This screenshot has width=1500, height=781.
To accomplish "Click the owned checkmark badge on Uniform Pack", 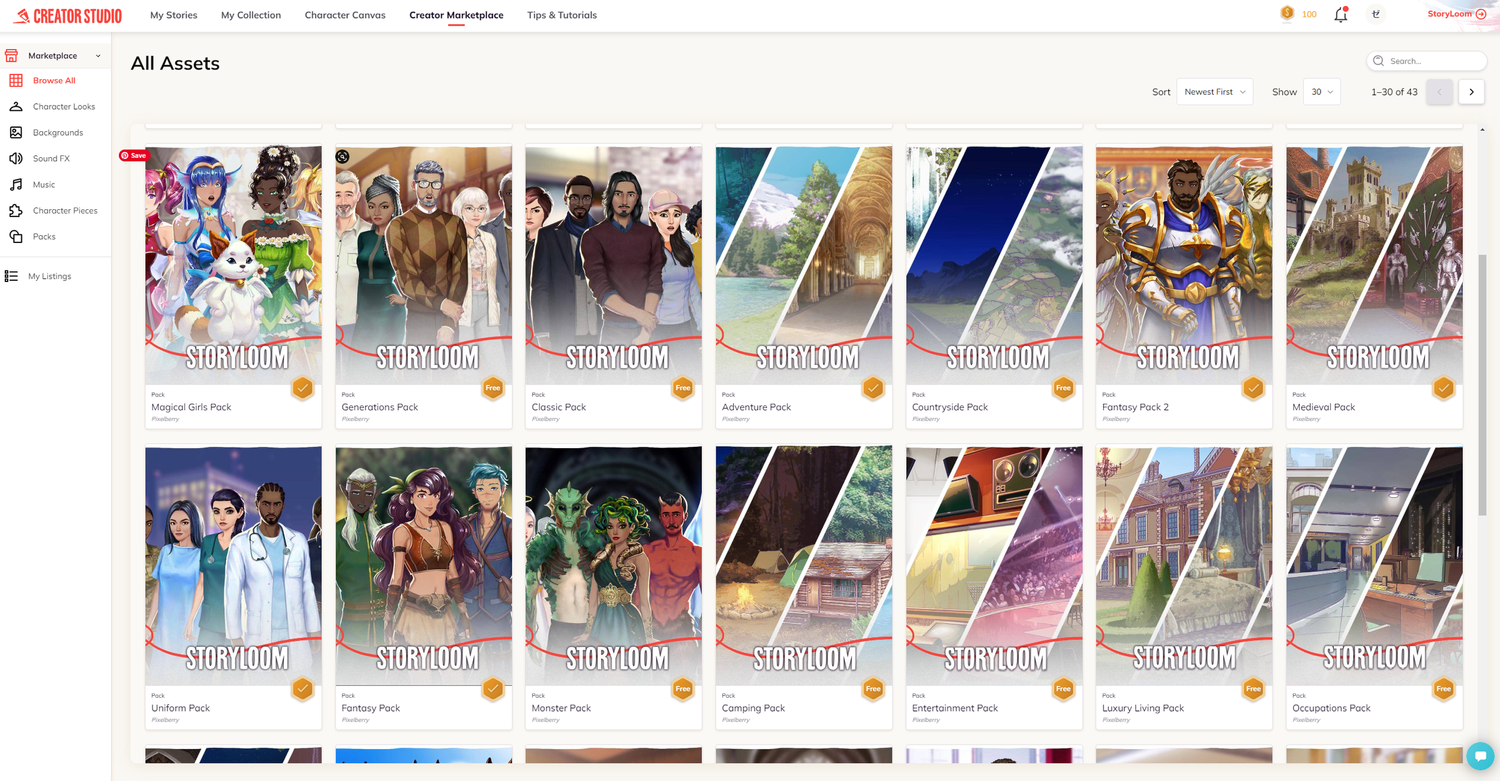I will [x=302, y=689].
